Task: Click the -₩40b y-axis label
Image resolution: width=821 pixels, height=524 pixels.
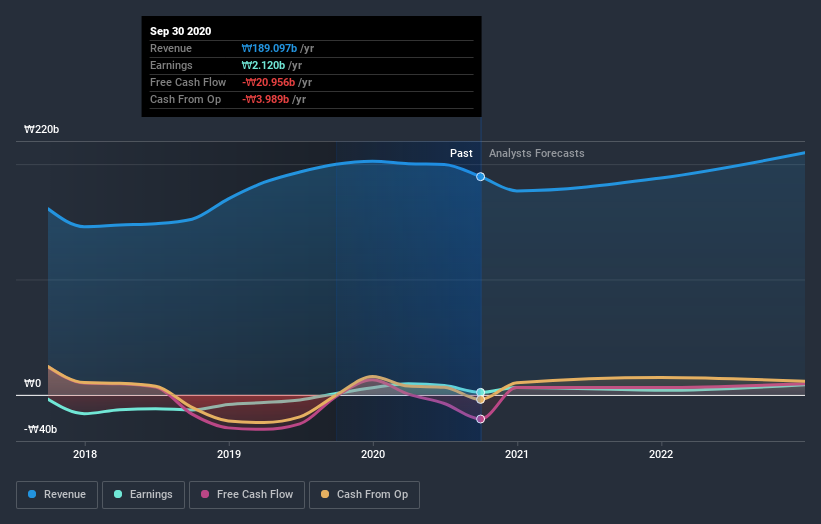Action: point(40,429)
